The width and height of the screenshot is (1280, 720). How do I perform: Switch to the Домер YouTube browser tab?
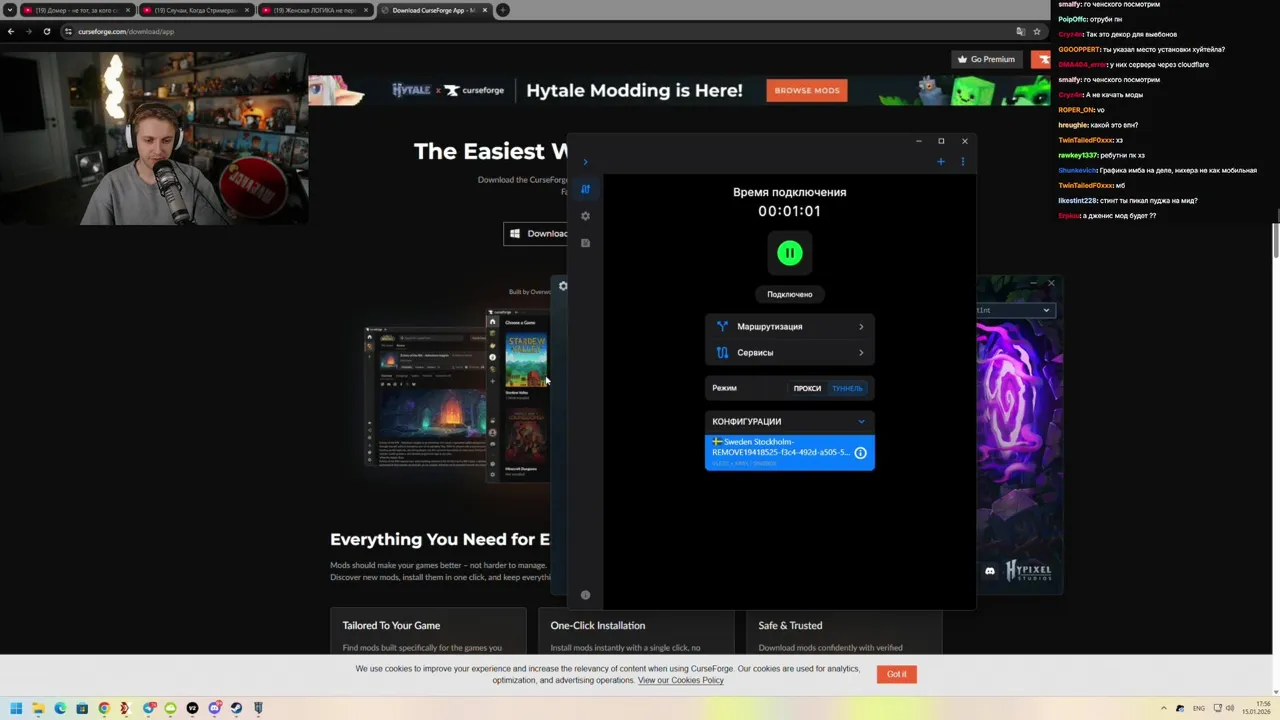(76, 10)
